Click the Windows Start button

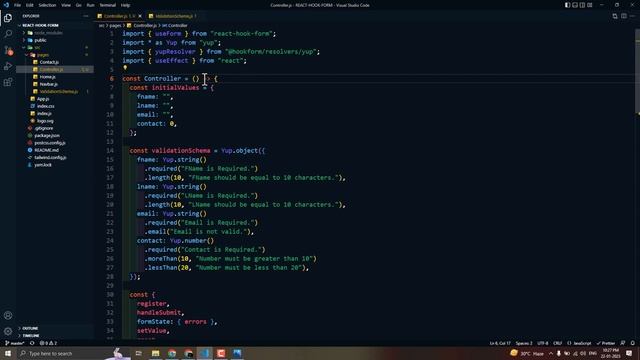[8, 353]
